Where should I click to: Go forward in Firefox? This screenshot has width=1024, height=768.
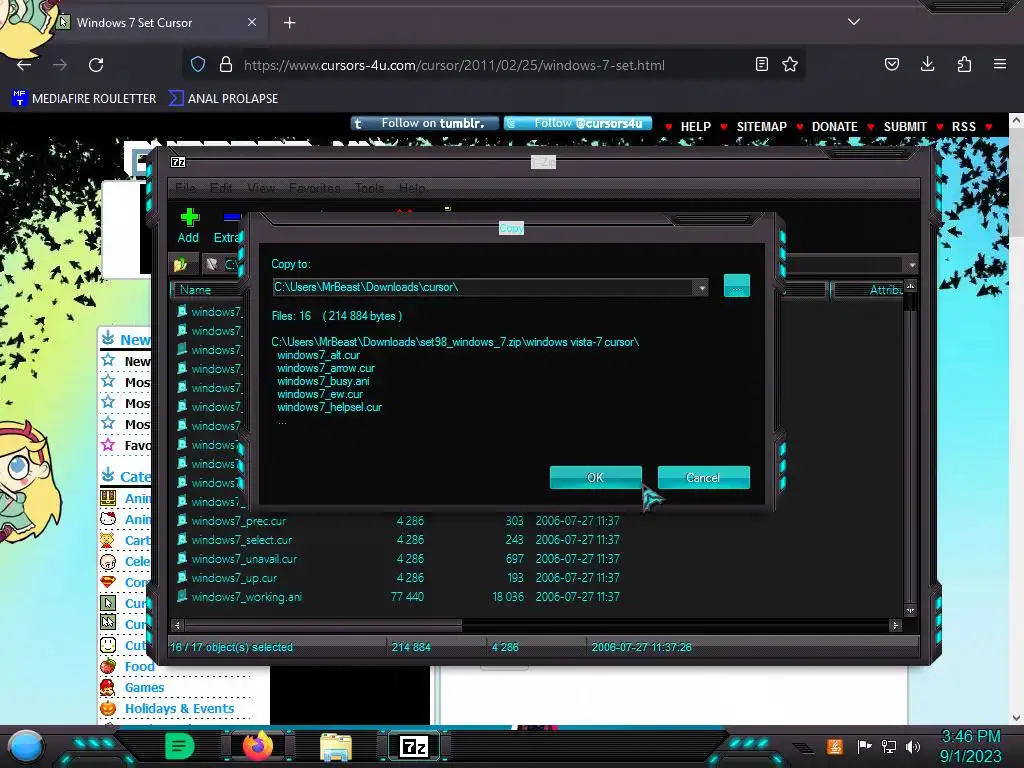tap(60, 65)
